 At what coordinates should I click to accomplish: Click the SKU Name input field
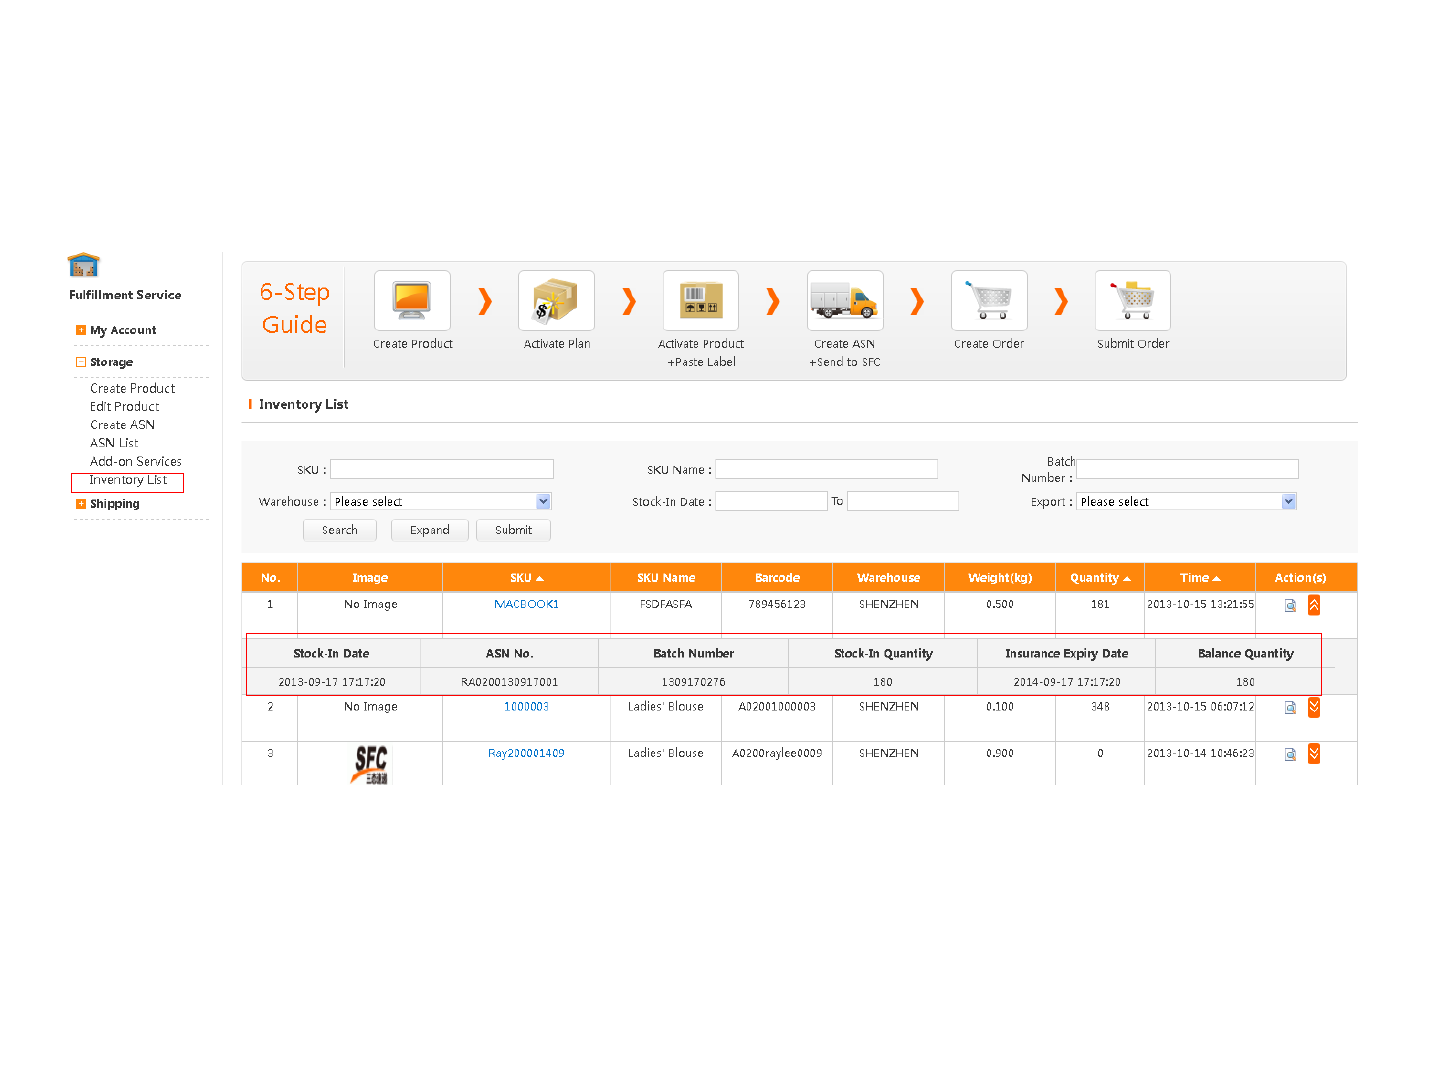click(826, 469)
